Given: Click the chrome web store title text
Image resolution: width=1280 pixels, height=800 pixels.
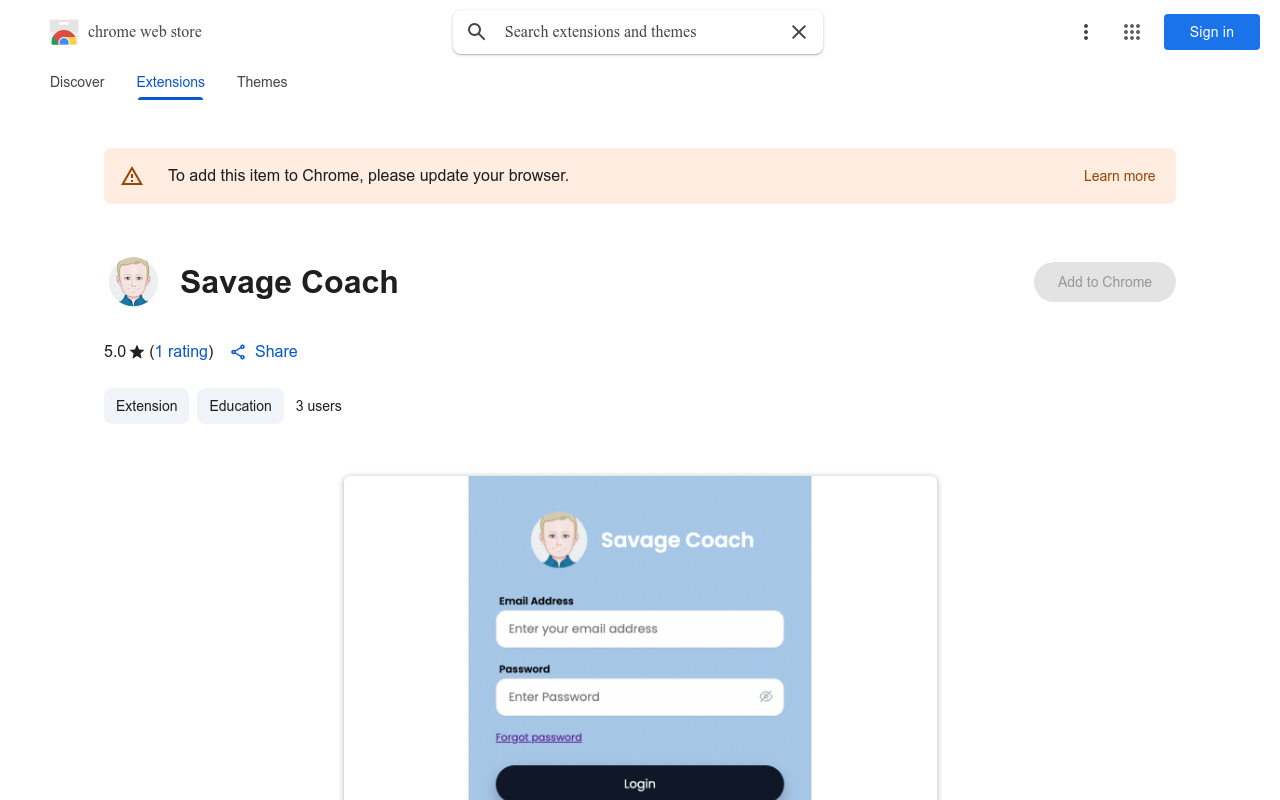Looking at the screenshot, I should (x=145, y=32).
